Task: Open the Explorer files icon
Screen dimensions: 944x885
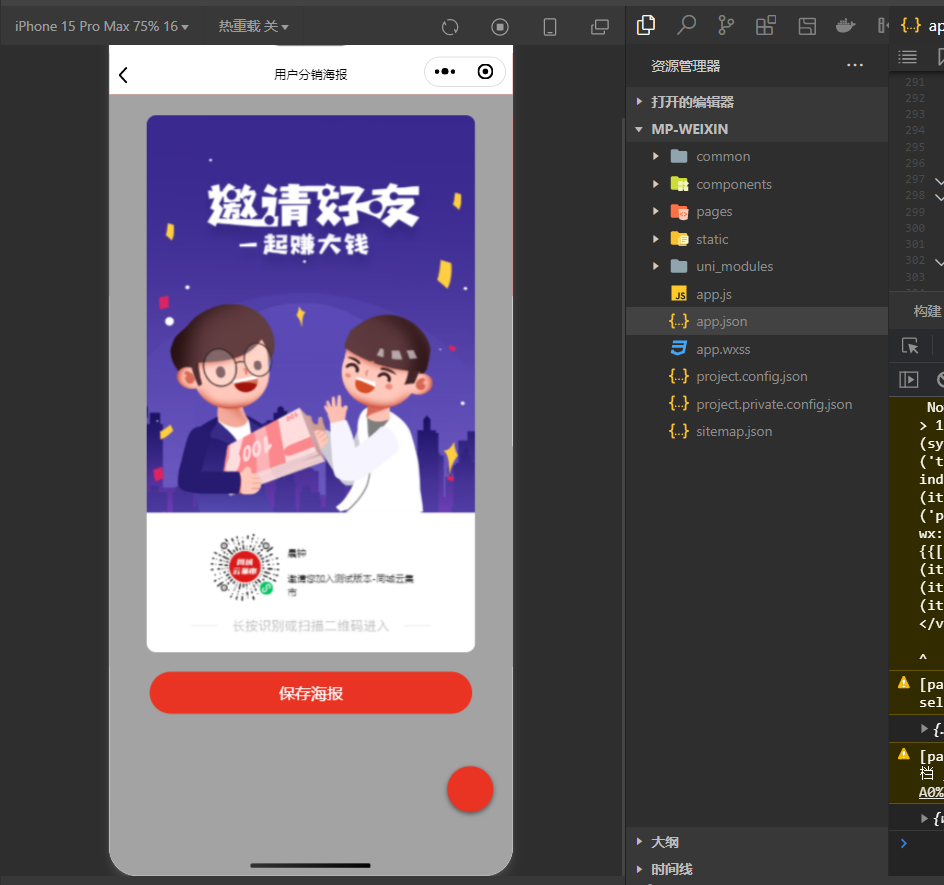Action: click(646, 25)
